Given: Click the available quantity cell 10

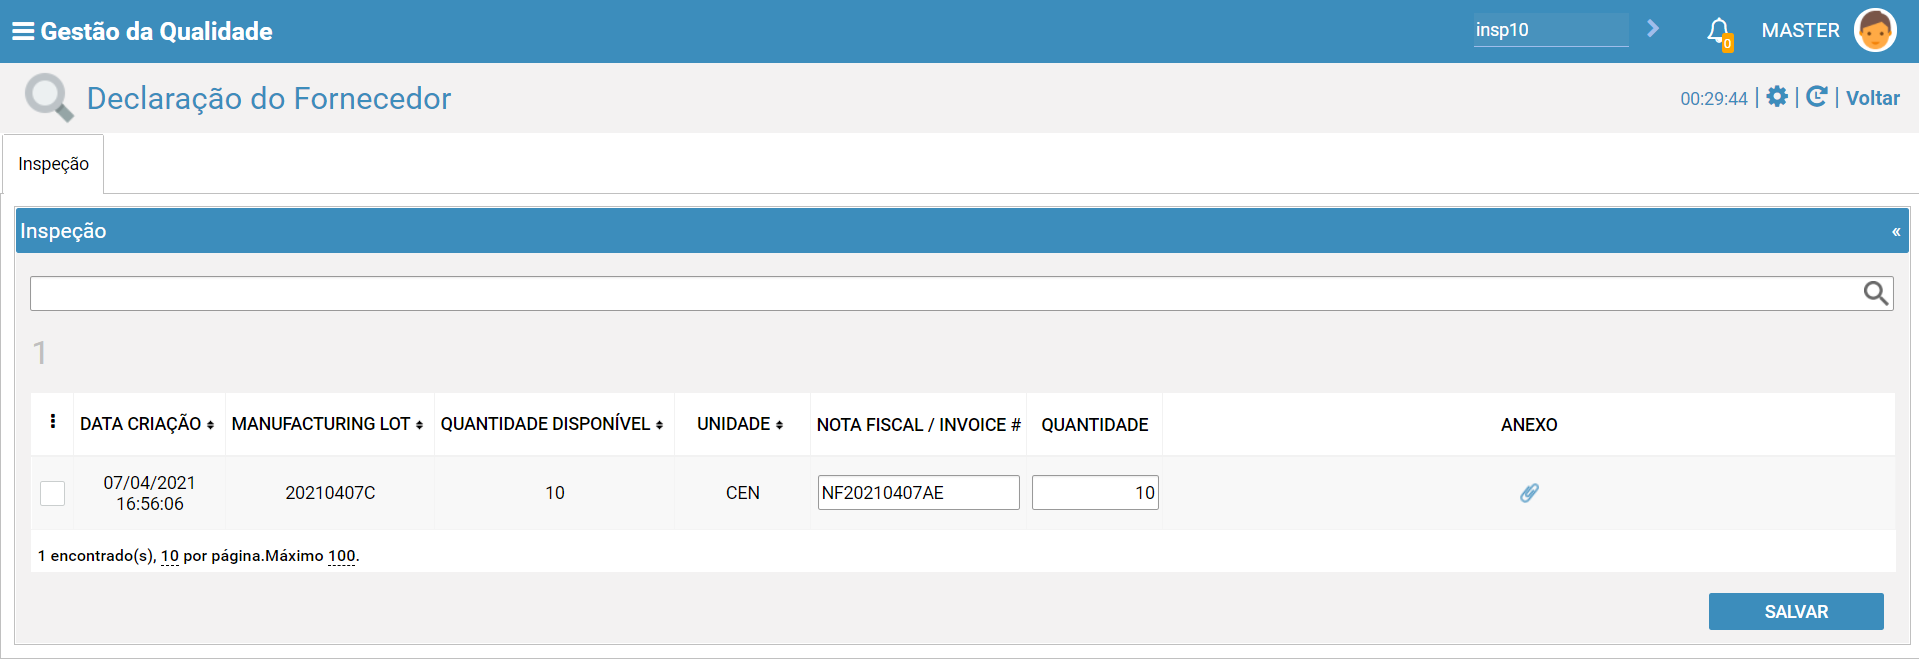Looking at the screenshot, I should pos(555,493).
